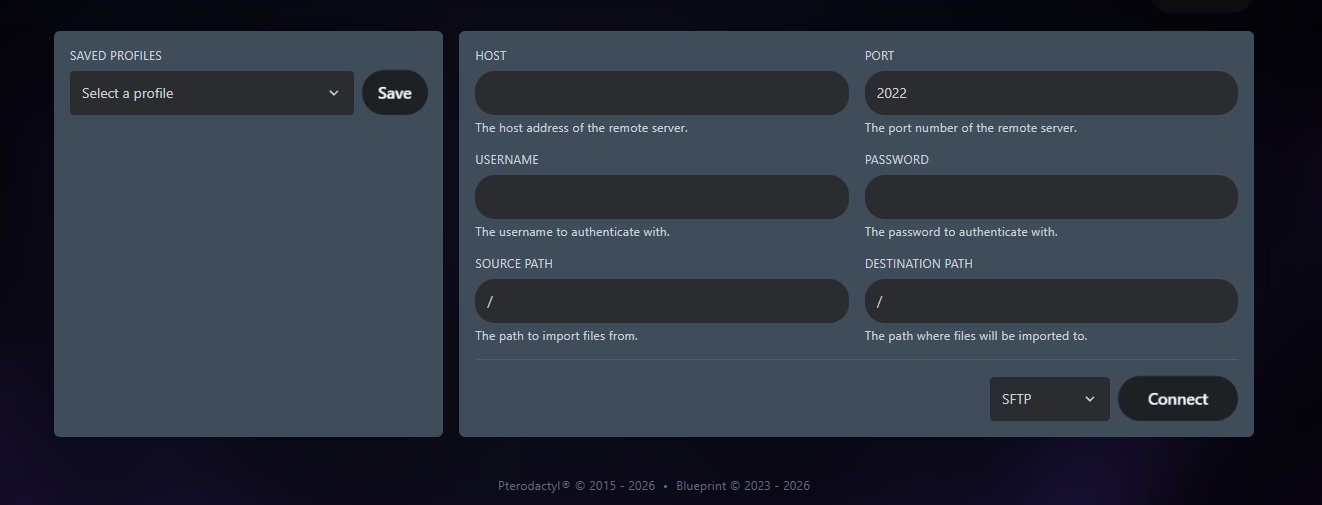The image size is (1322, 505).
Task: Click the PORT field label
Action: [879, 56]
